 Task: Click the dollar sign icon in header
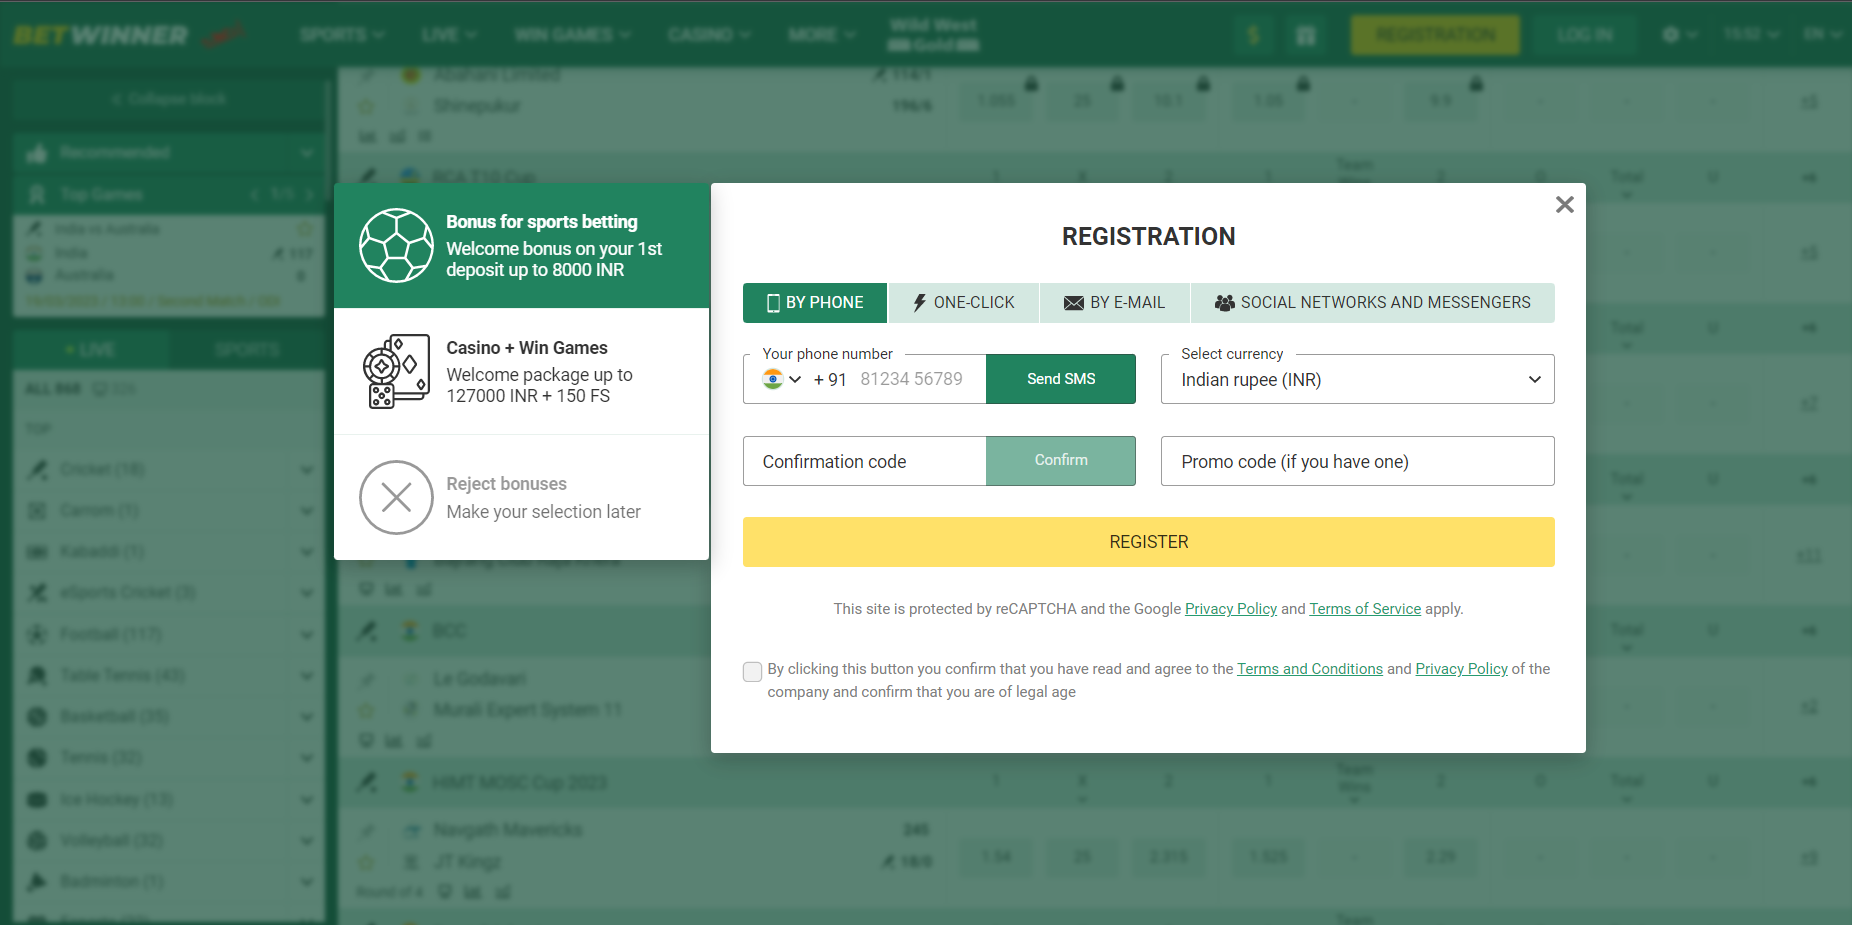coord(1254,36)
